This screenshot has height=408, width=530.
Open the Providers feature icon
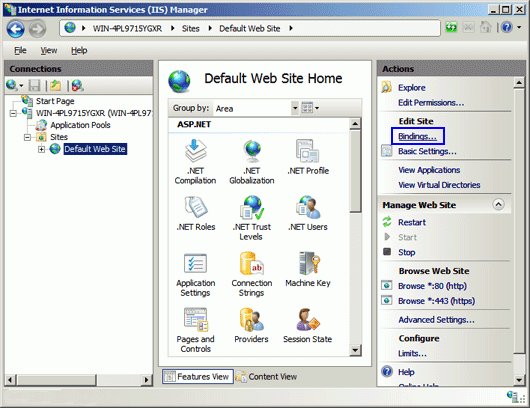click(x=251, y=325)
